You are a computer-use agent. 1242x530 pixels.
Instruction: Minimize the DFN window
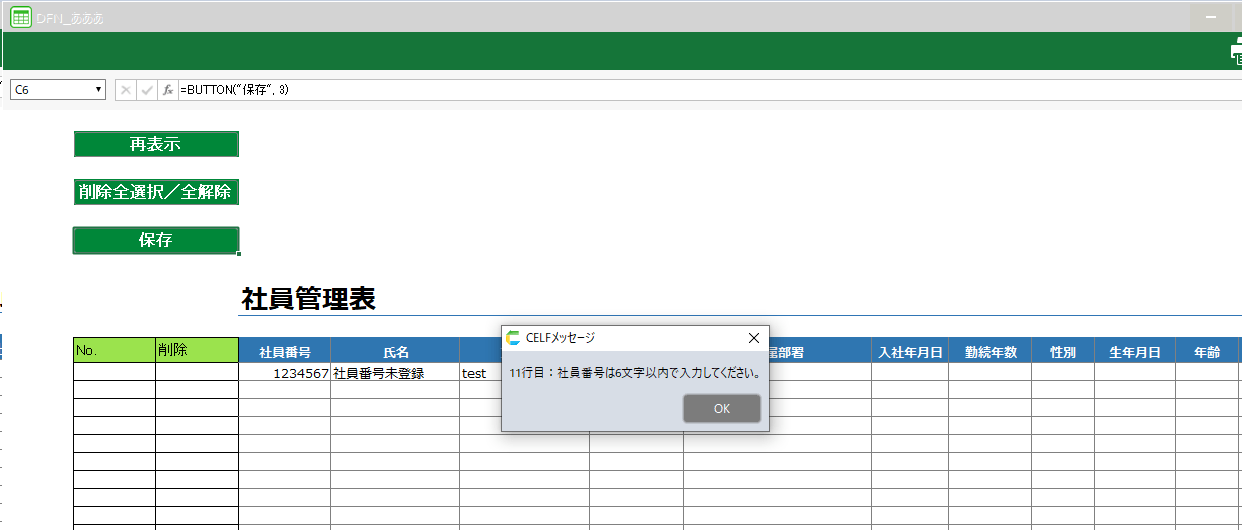pyautogui.click(x=1211, y=17)
